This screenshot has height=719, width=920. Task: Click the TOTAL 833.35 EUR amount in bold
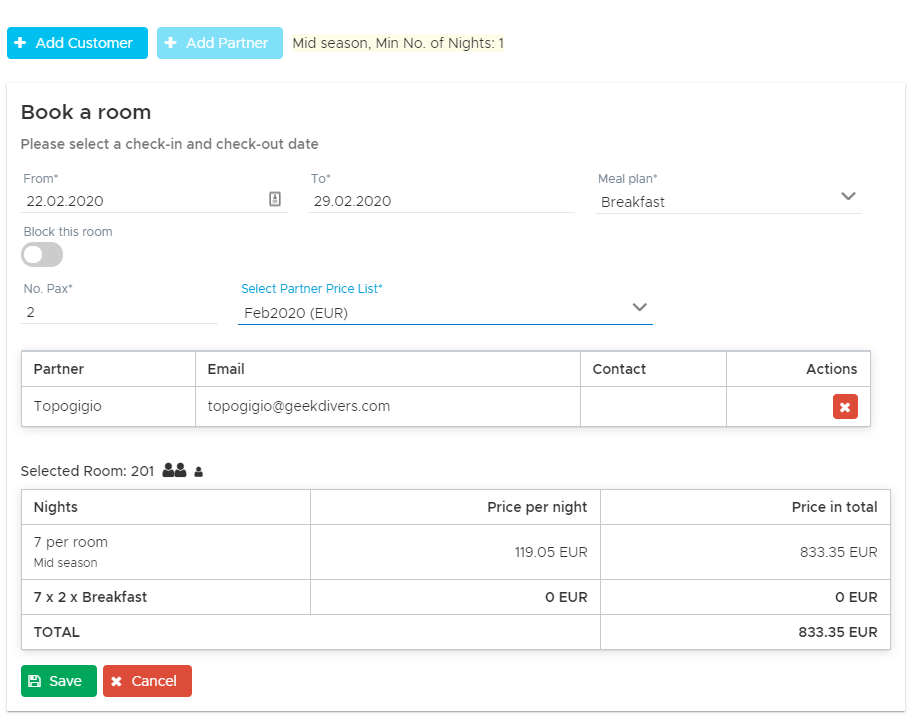click(x=837, y=632)
